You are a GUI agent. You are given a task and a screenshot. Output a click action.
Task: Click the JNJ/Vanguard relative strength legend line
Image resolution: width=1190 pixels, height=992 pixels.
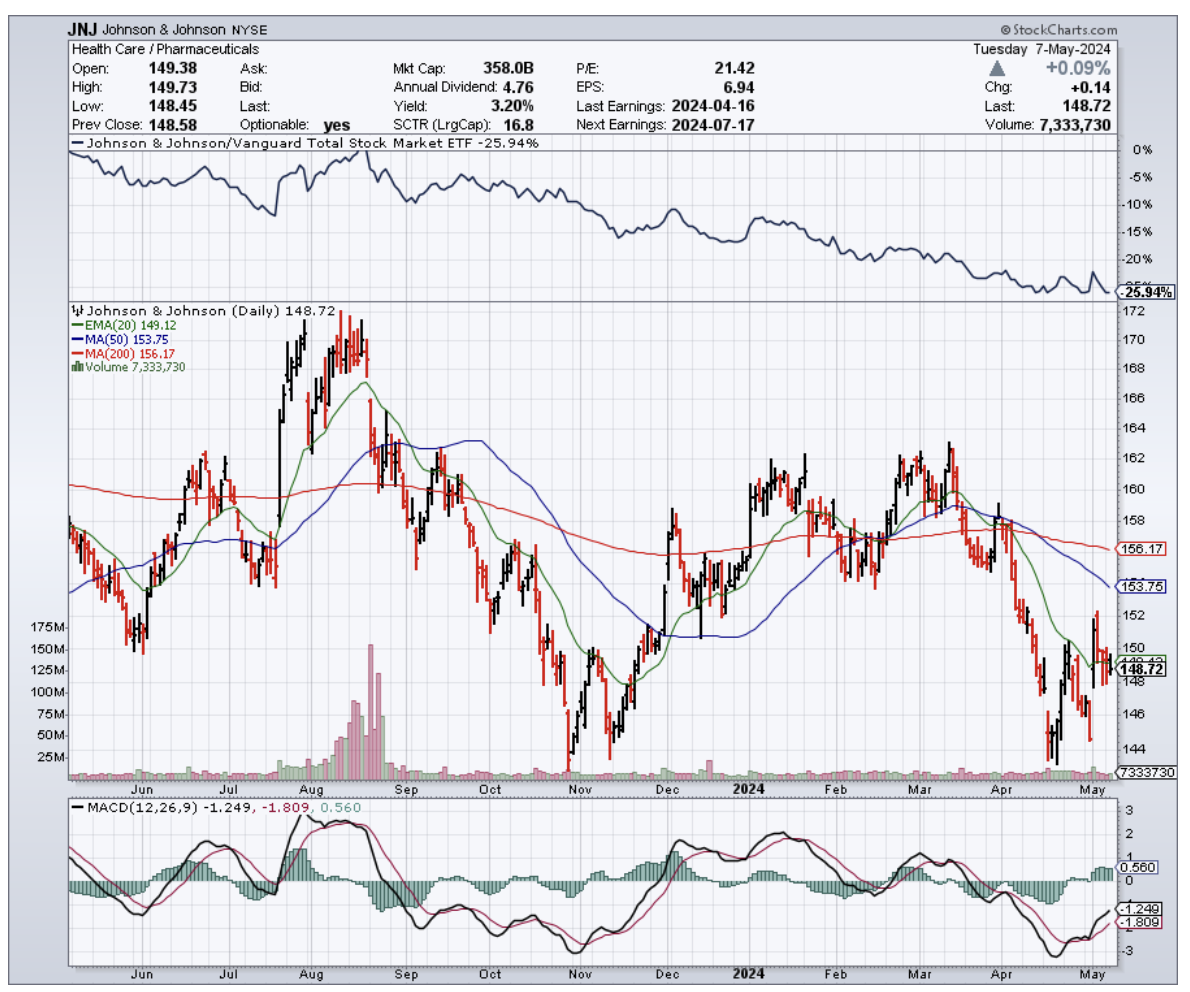click(78, 143)
